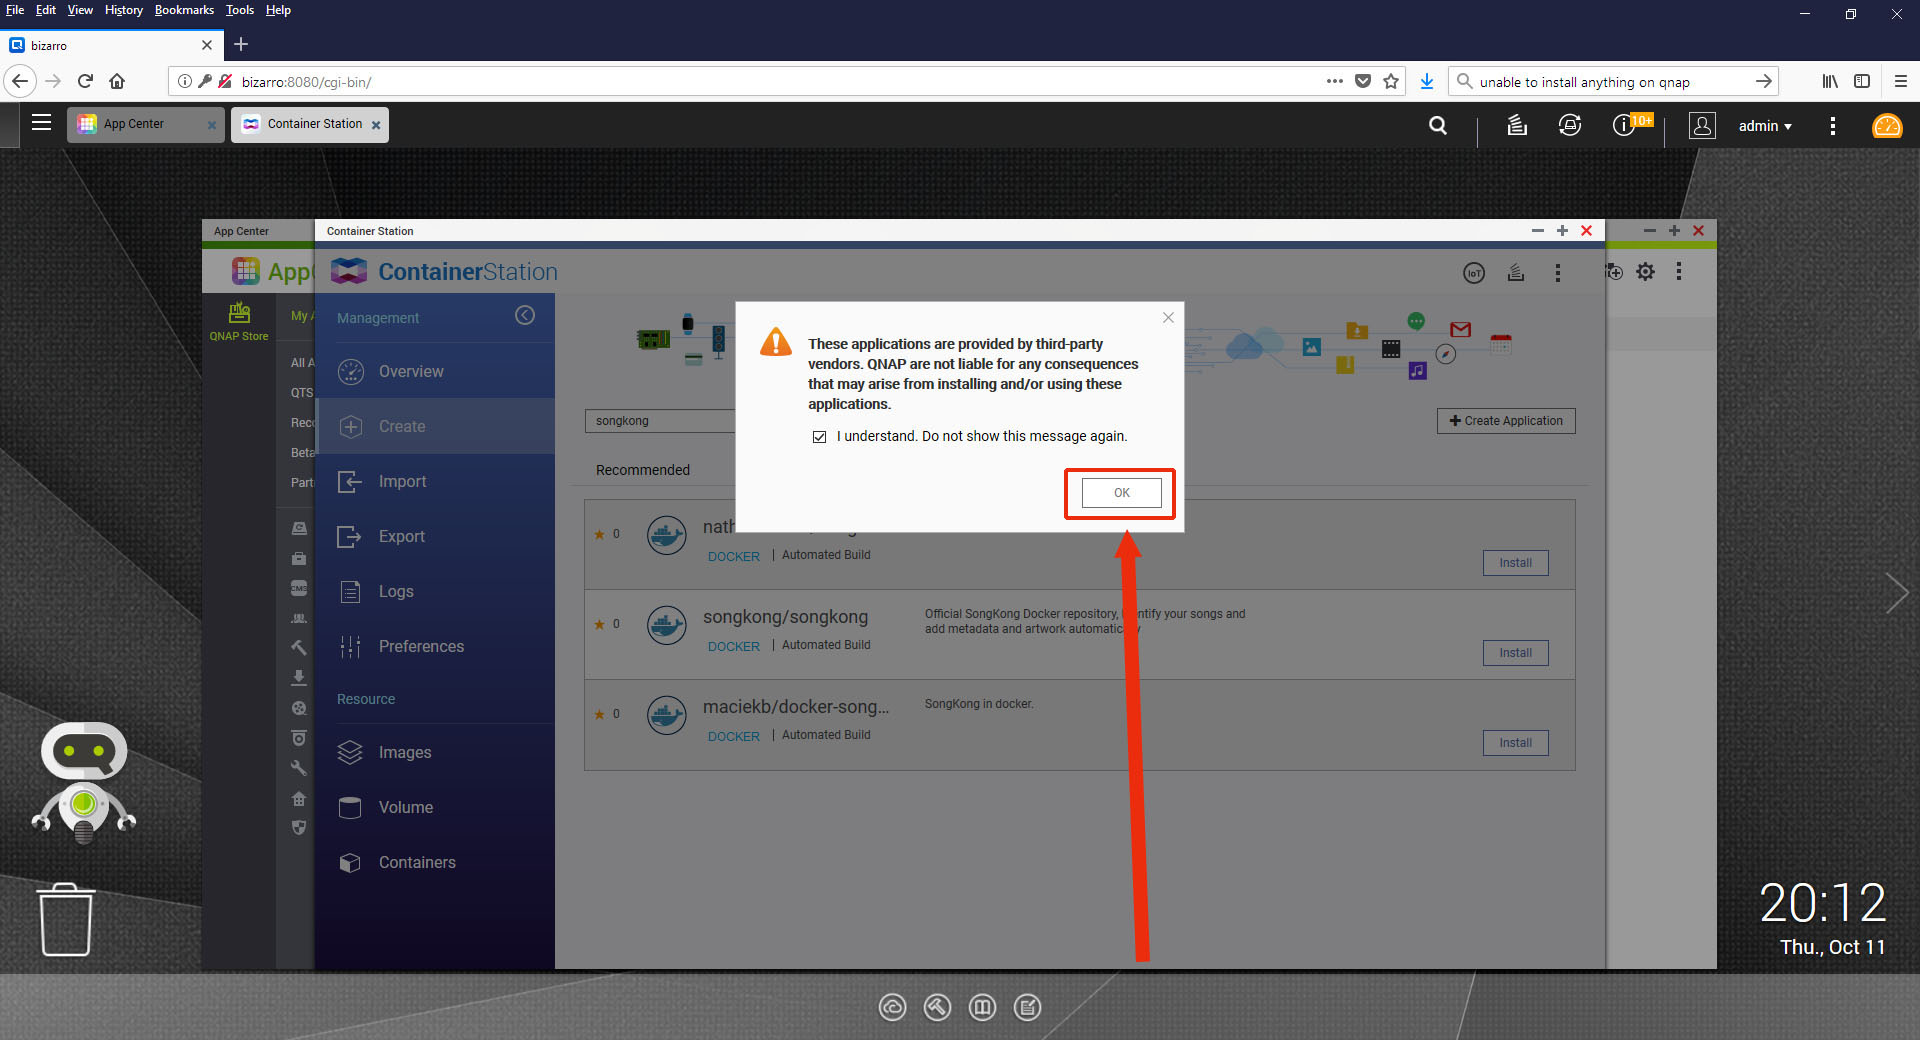Bookmark this page with the star icon

click(x=1391, y=81)
